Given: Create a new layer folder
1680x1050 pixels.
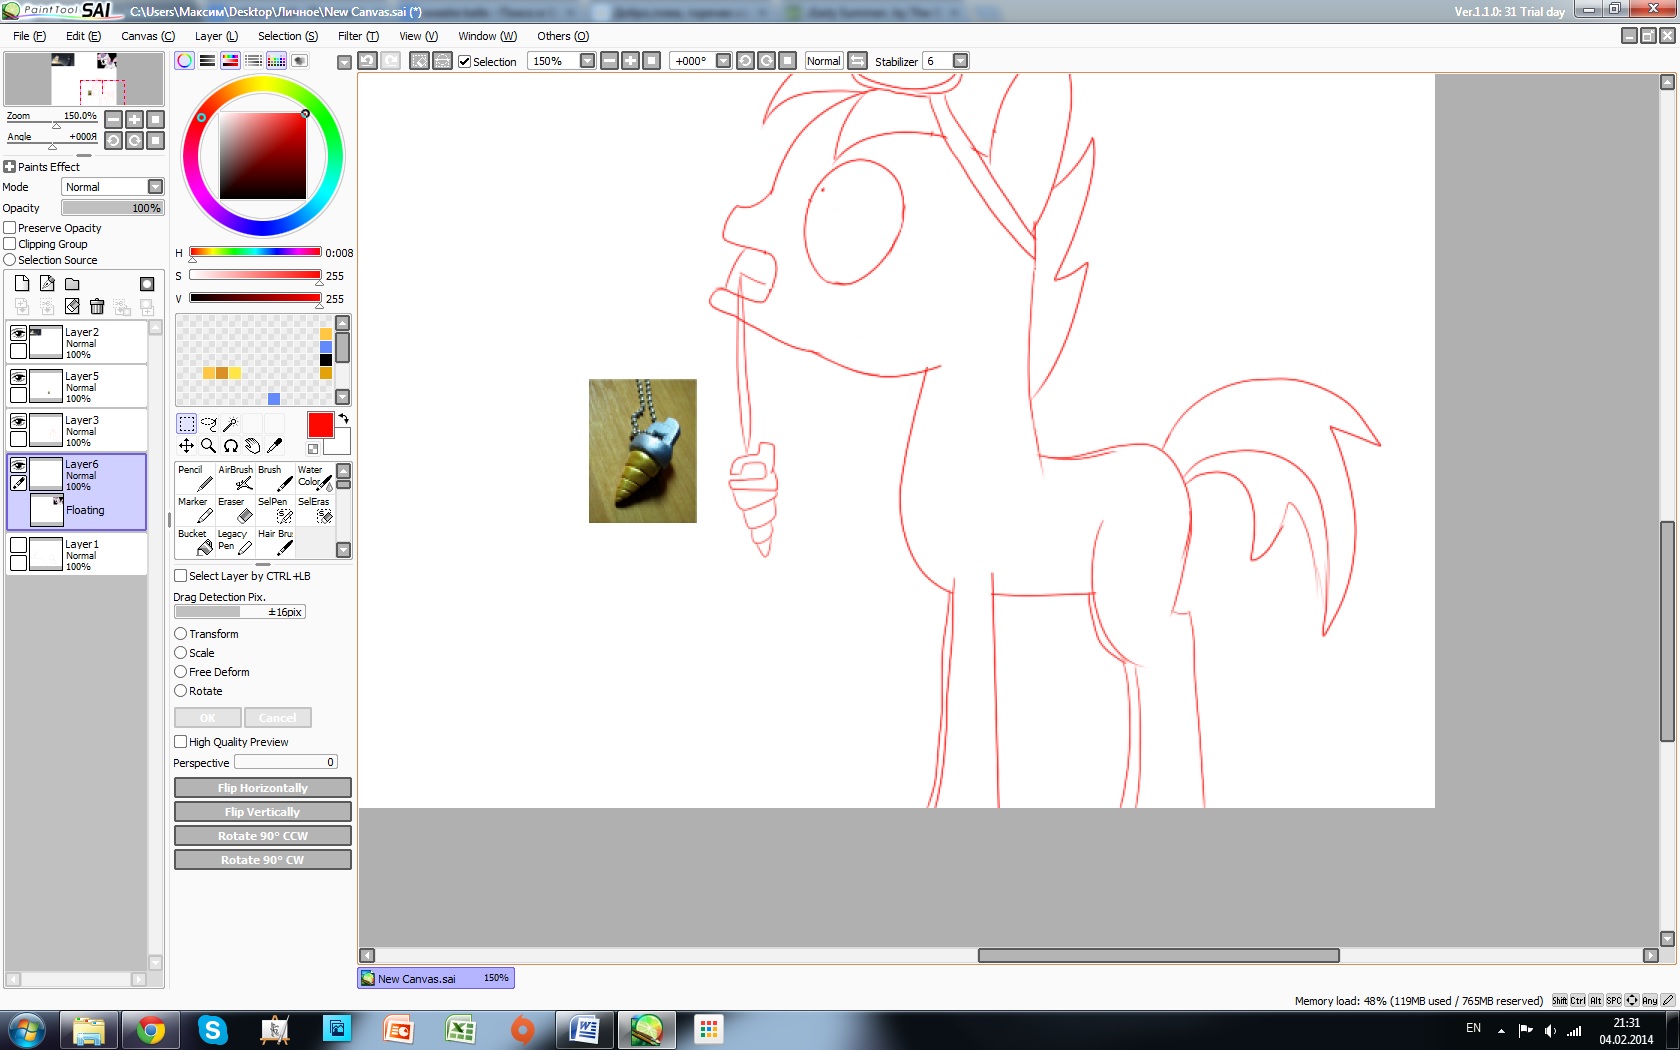Looking at the screenshot, I should point(72,284).
